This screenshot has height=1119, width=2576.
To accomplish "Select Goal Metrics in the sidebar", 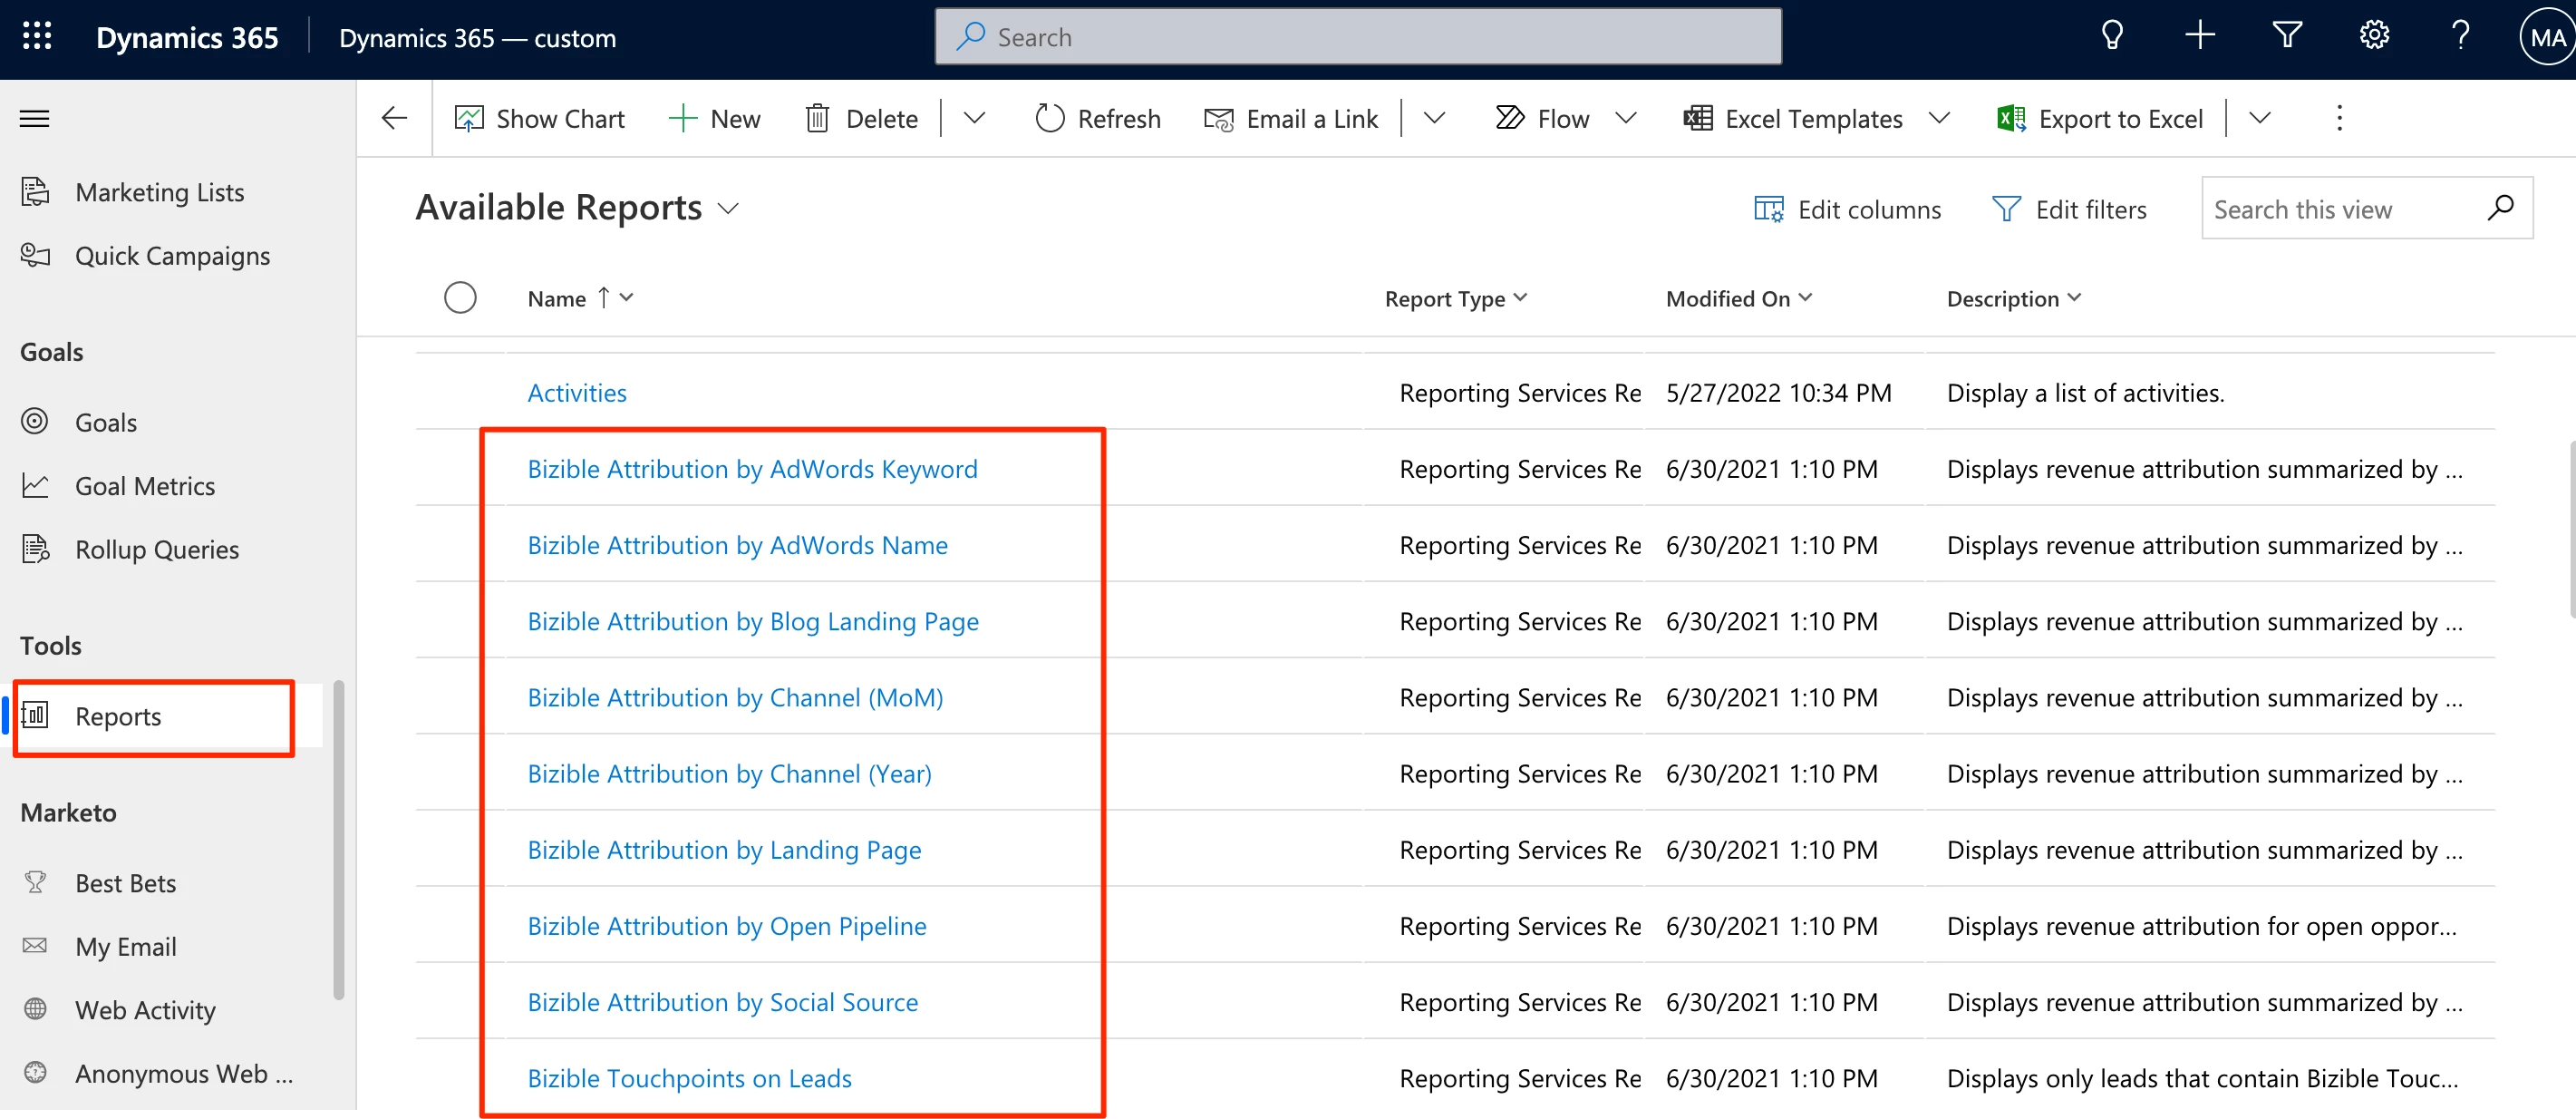I will pyautogui.click(x=145, y=486).
